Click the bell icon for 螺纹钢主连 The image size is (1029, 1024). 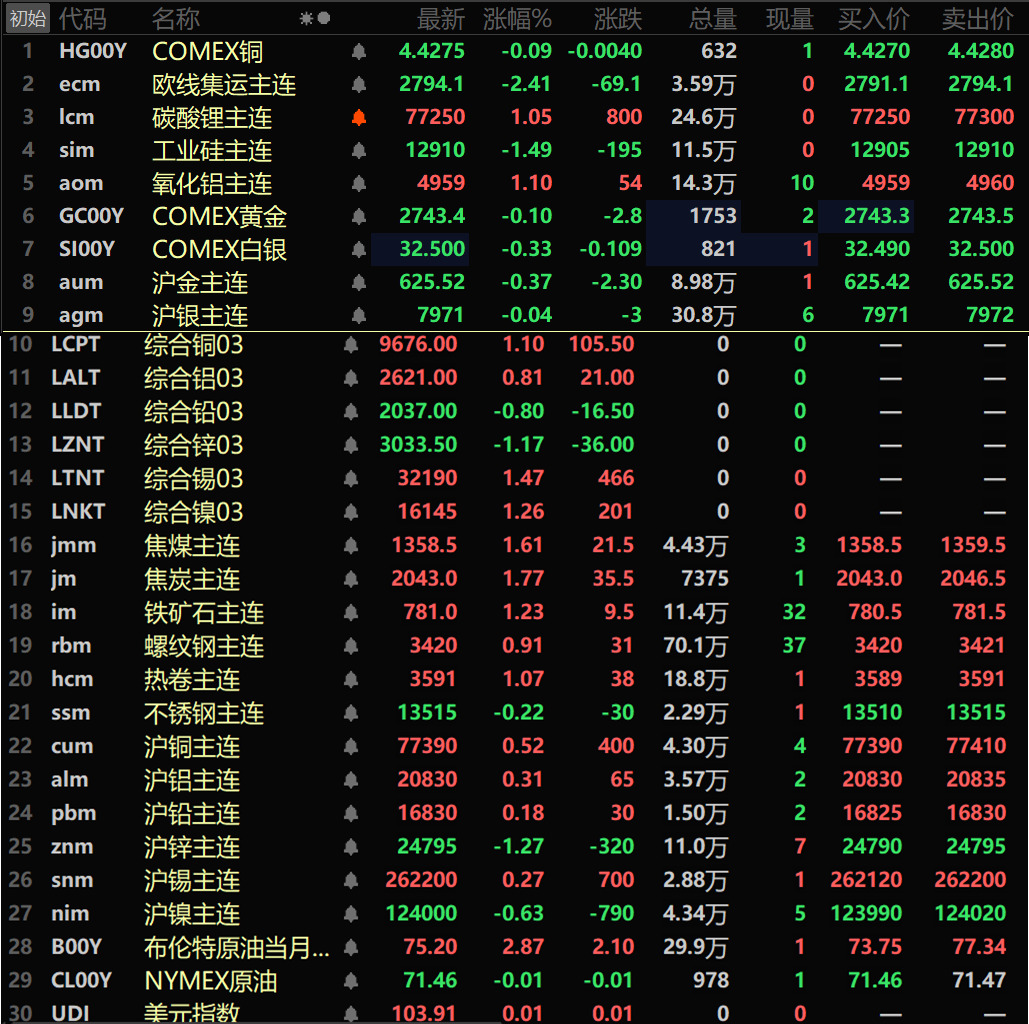tap(351, 646)
